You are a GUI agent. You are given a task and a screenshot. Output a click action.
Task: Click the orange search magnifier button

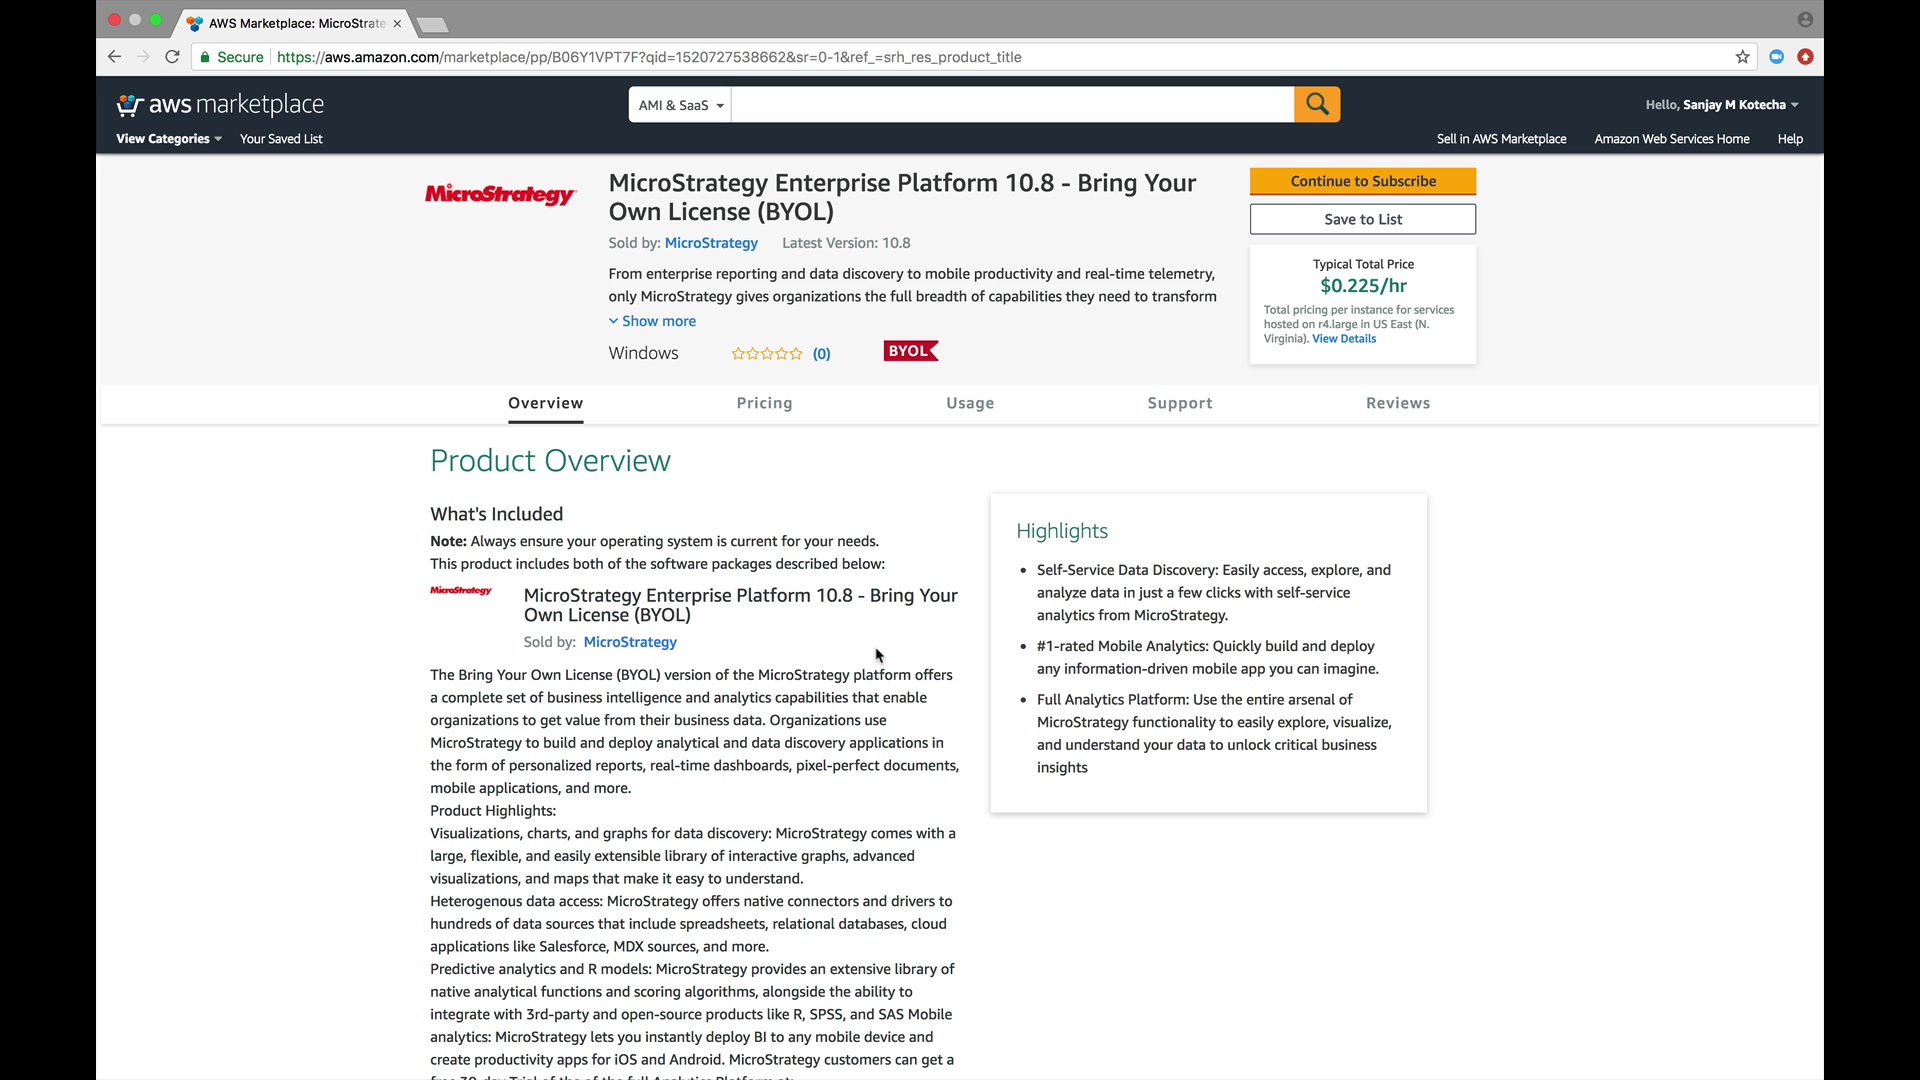1316,104
